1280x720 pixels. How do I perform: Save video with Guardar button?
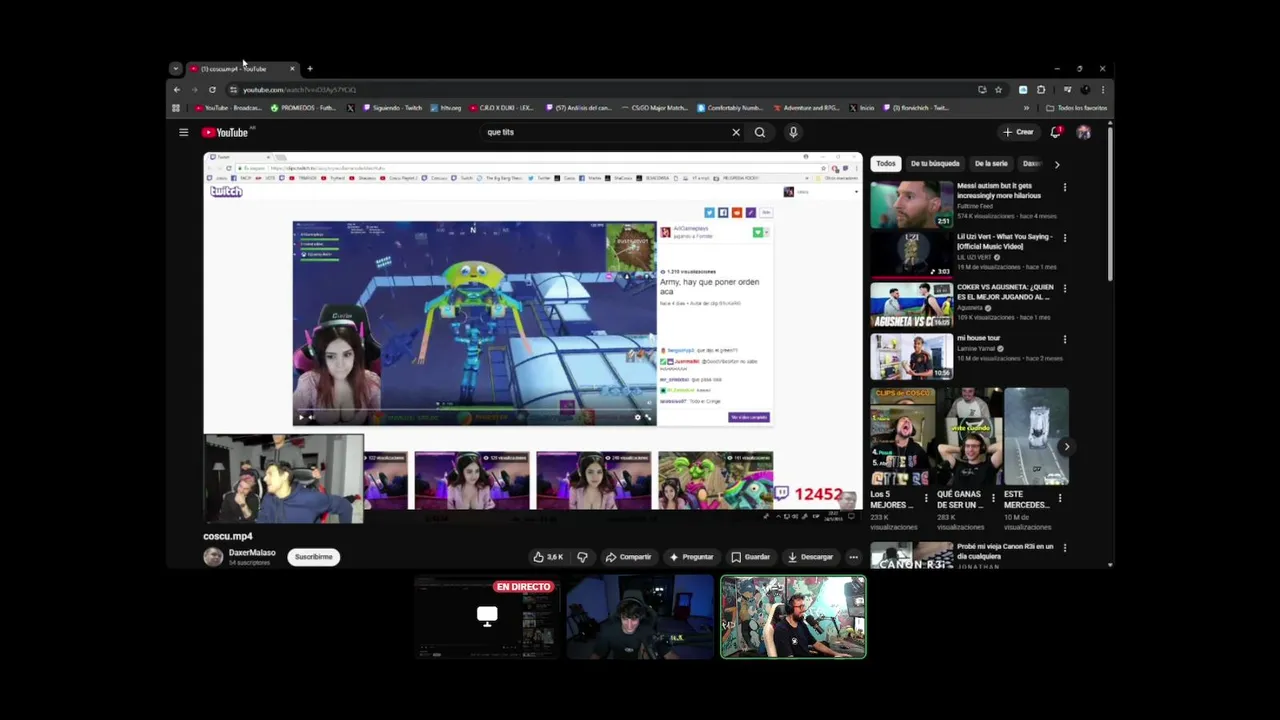pyautogui.click(x=750, y=557)
